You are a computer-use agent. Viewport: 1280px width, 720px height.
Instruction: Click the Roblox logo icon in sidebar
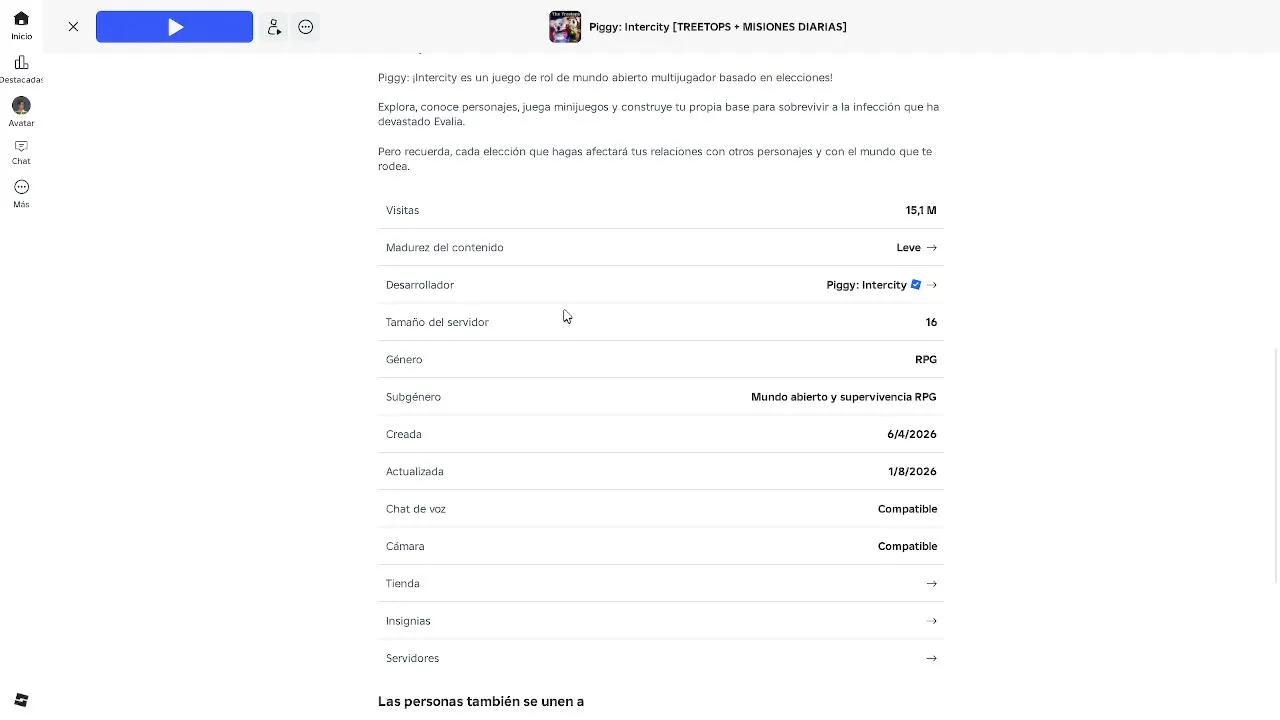click(x=21, y=700)
